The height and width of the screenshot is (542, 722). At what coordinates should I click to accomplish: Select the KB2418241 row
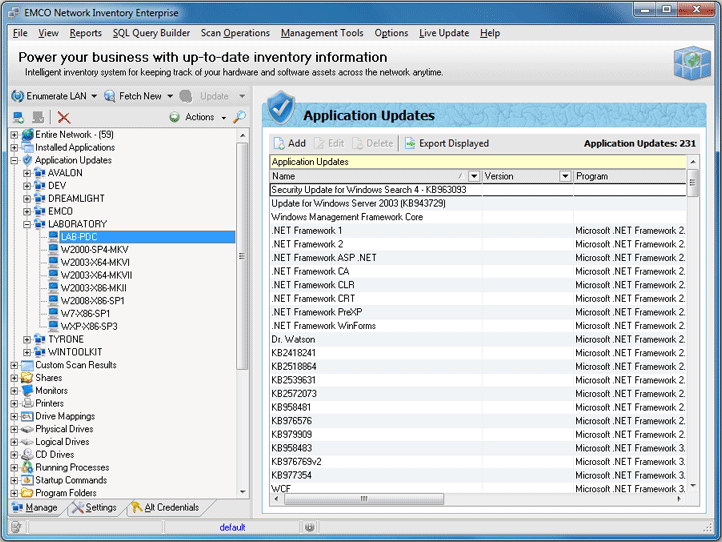click(477, 353)
